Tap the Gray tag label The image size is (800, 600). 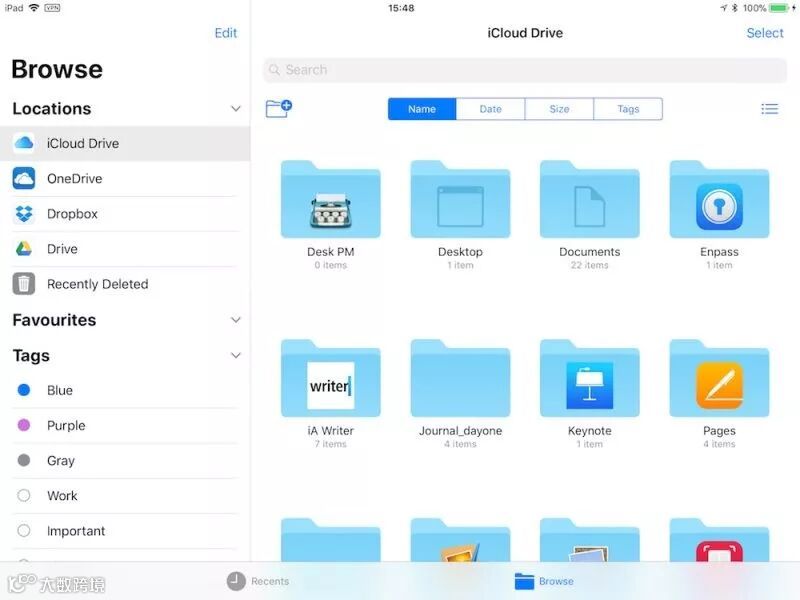[x=61, y=461]
